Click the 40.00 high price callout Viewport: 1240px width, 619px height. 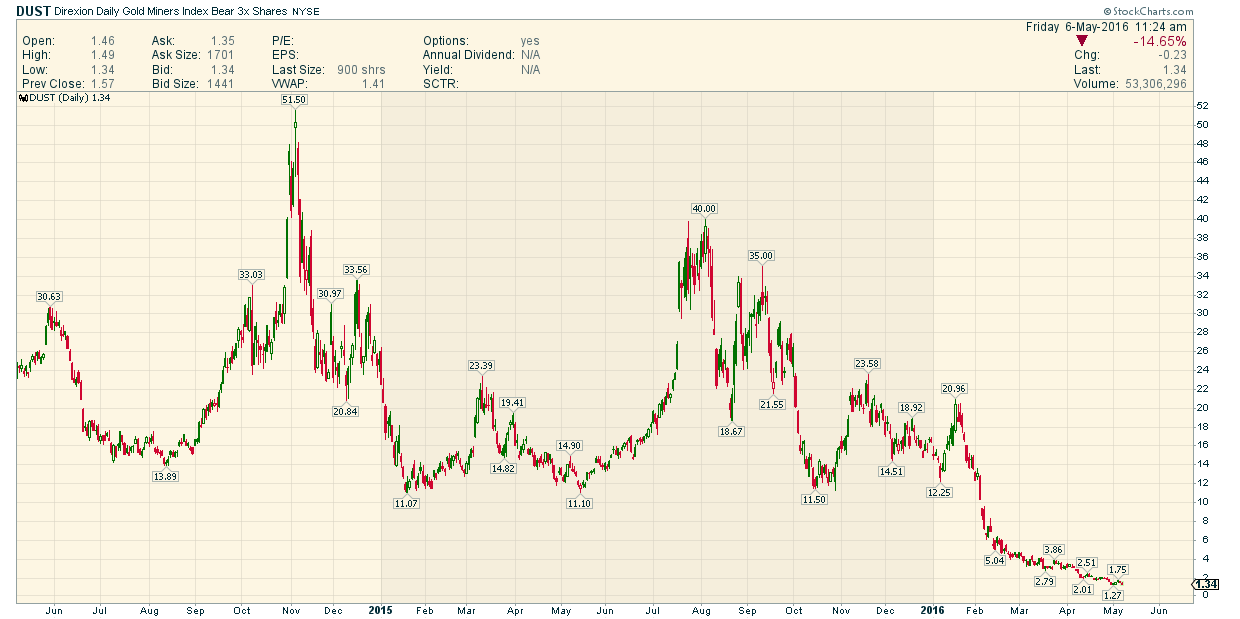click(x=704, y=208)
